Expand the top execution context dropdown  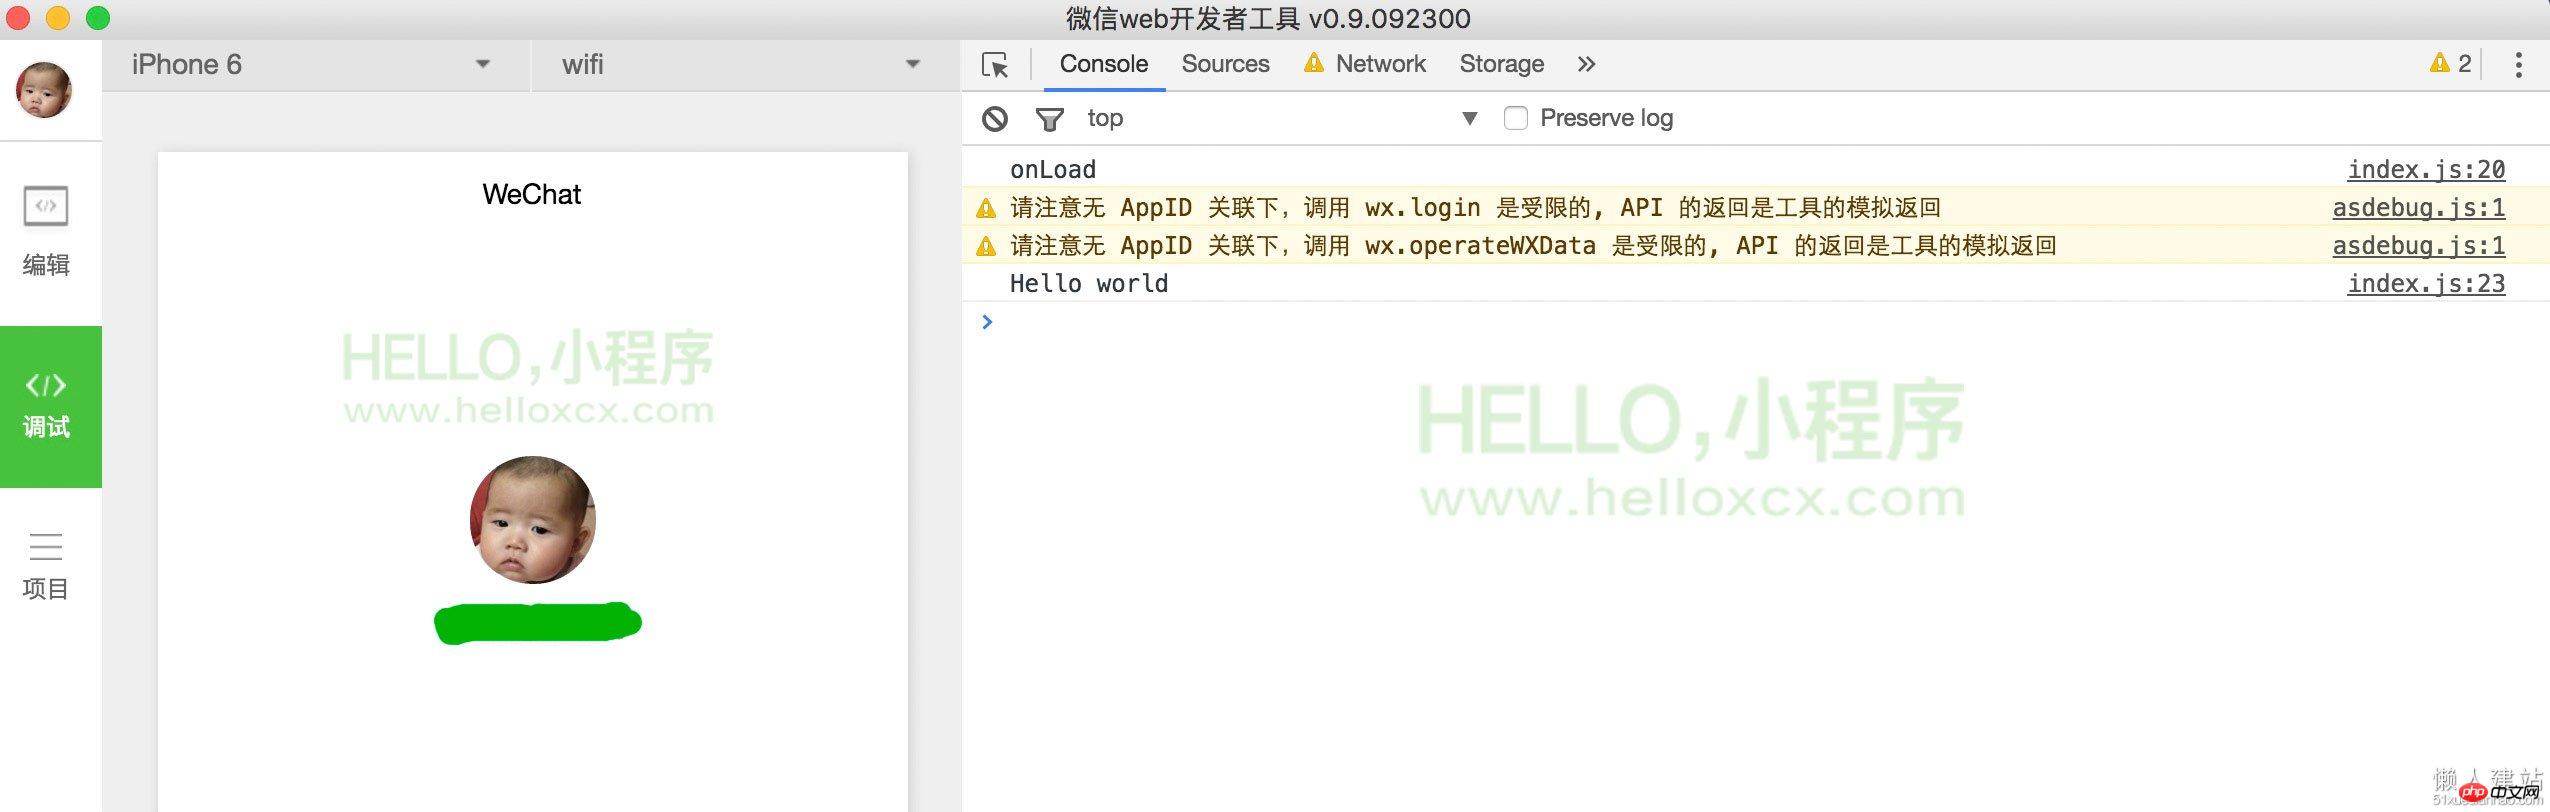click(x=1282, y=118)
